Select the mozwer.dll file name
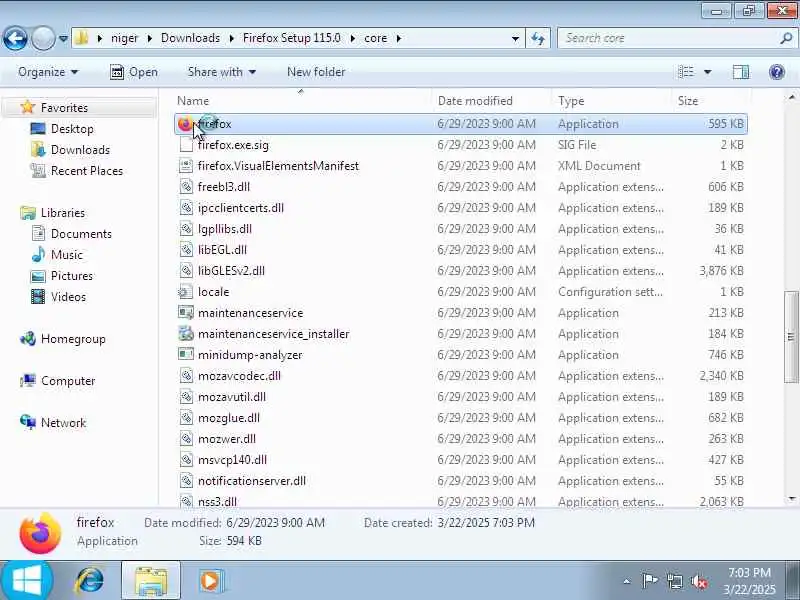 227,439
